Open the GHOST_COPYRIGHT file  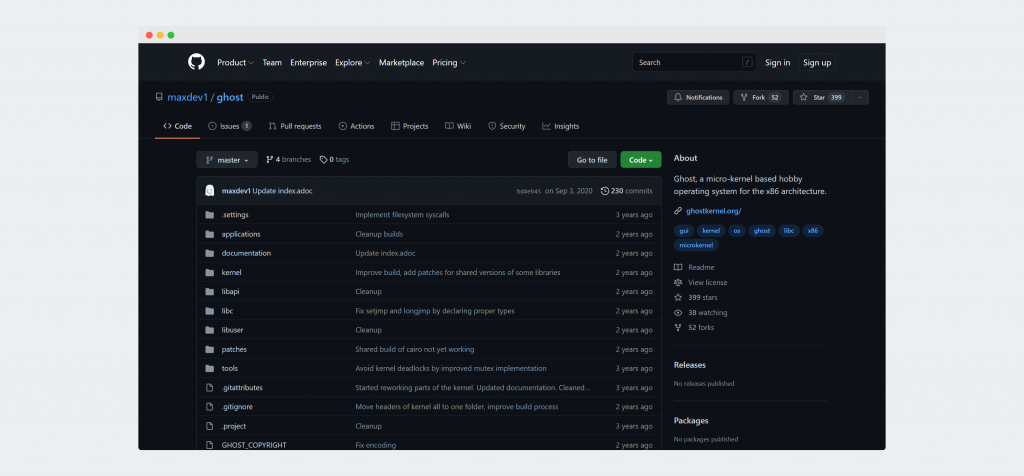coord(254,445)
